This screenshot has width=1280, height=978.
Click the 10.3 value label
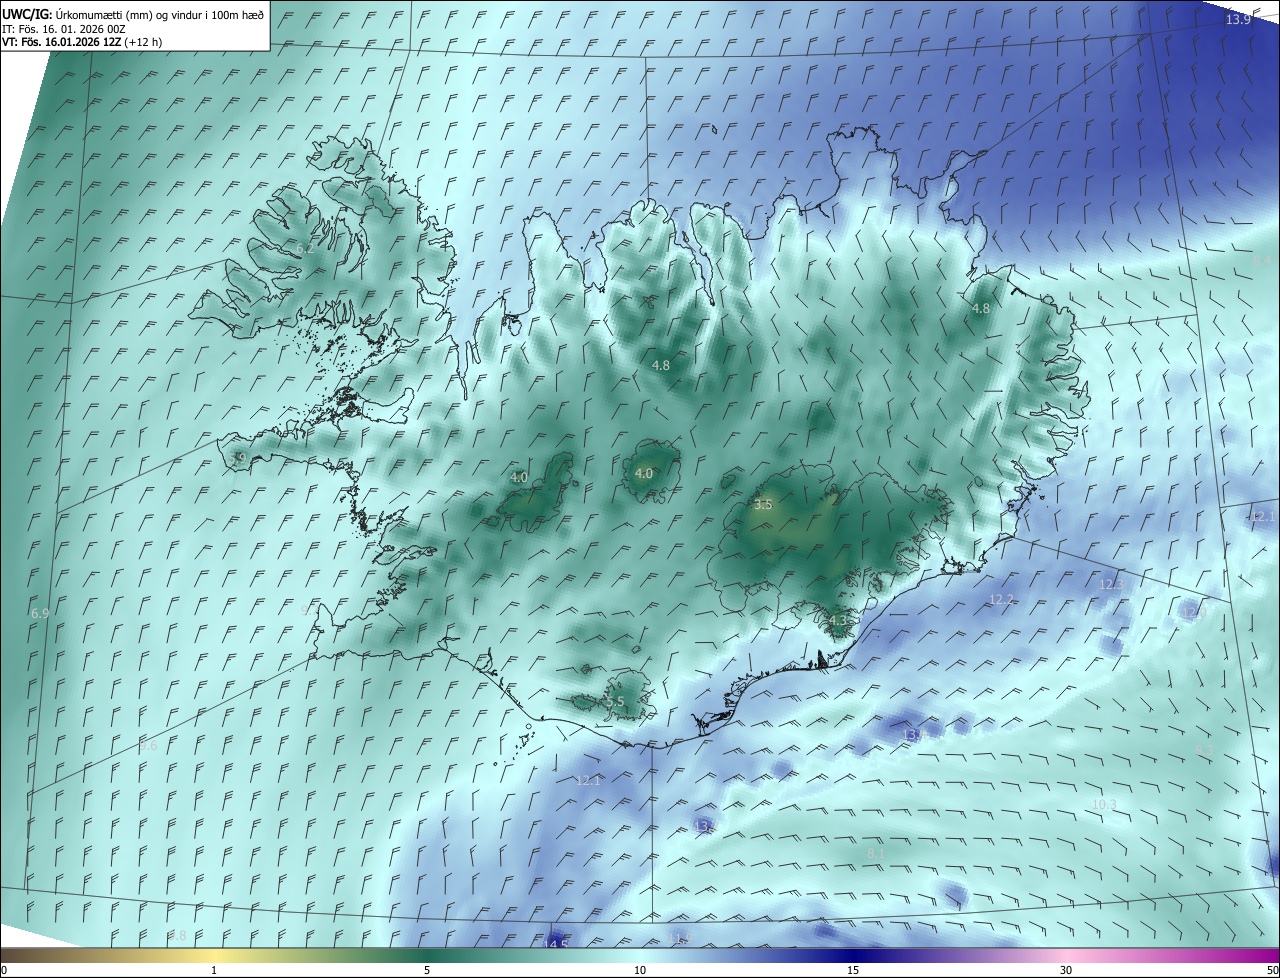(x=1104, y=805)
